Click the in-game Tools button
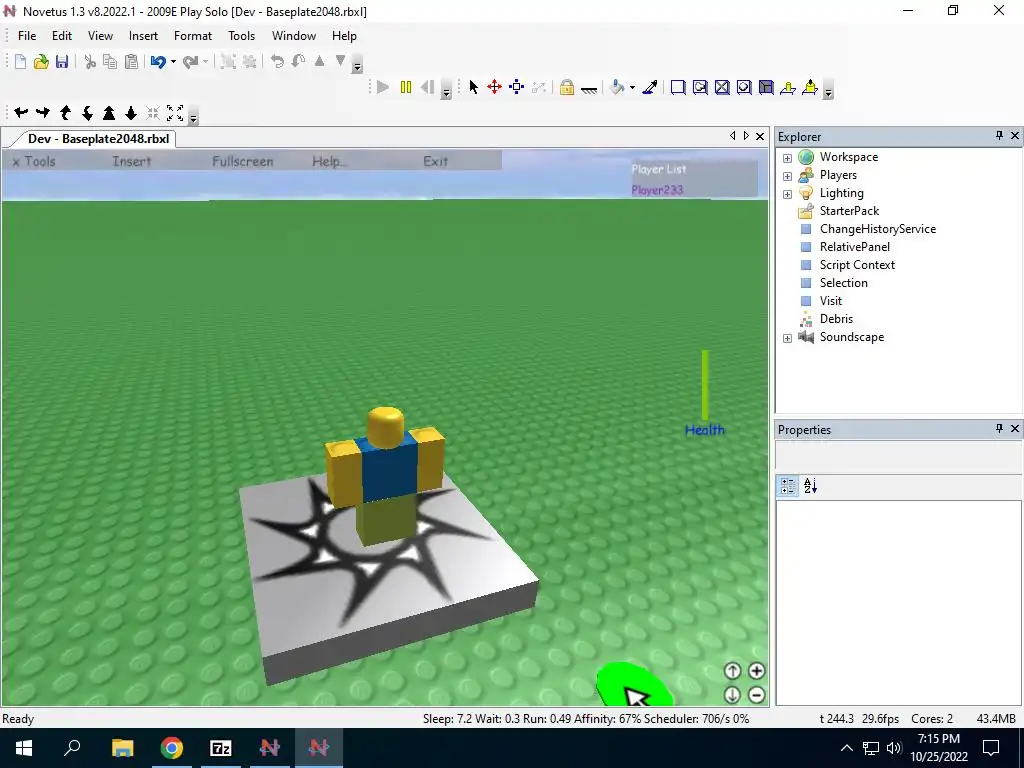Image resolution: width=1024 pixels, height=768 pixels. tap(34, 161)
